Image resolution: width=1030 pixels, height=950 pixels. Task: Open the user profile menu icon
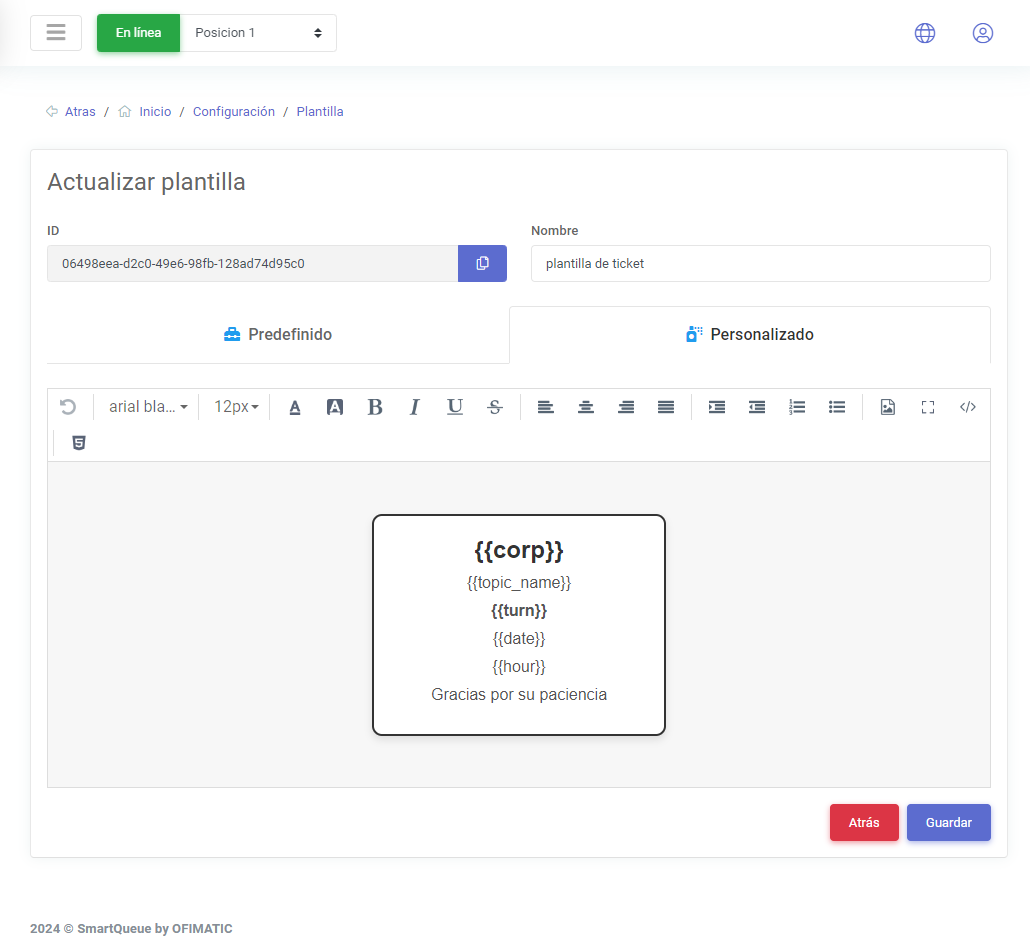tap(983, 33)
